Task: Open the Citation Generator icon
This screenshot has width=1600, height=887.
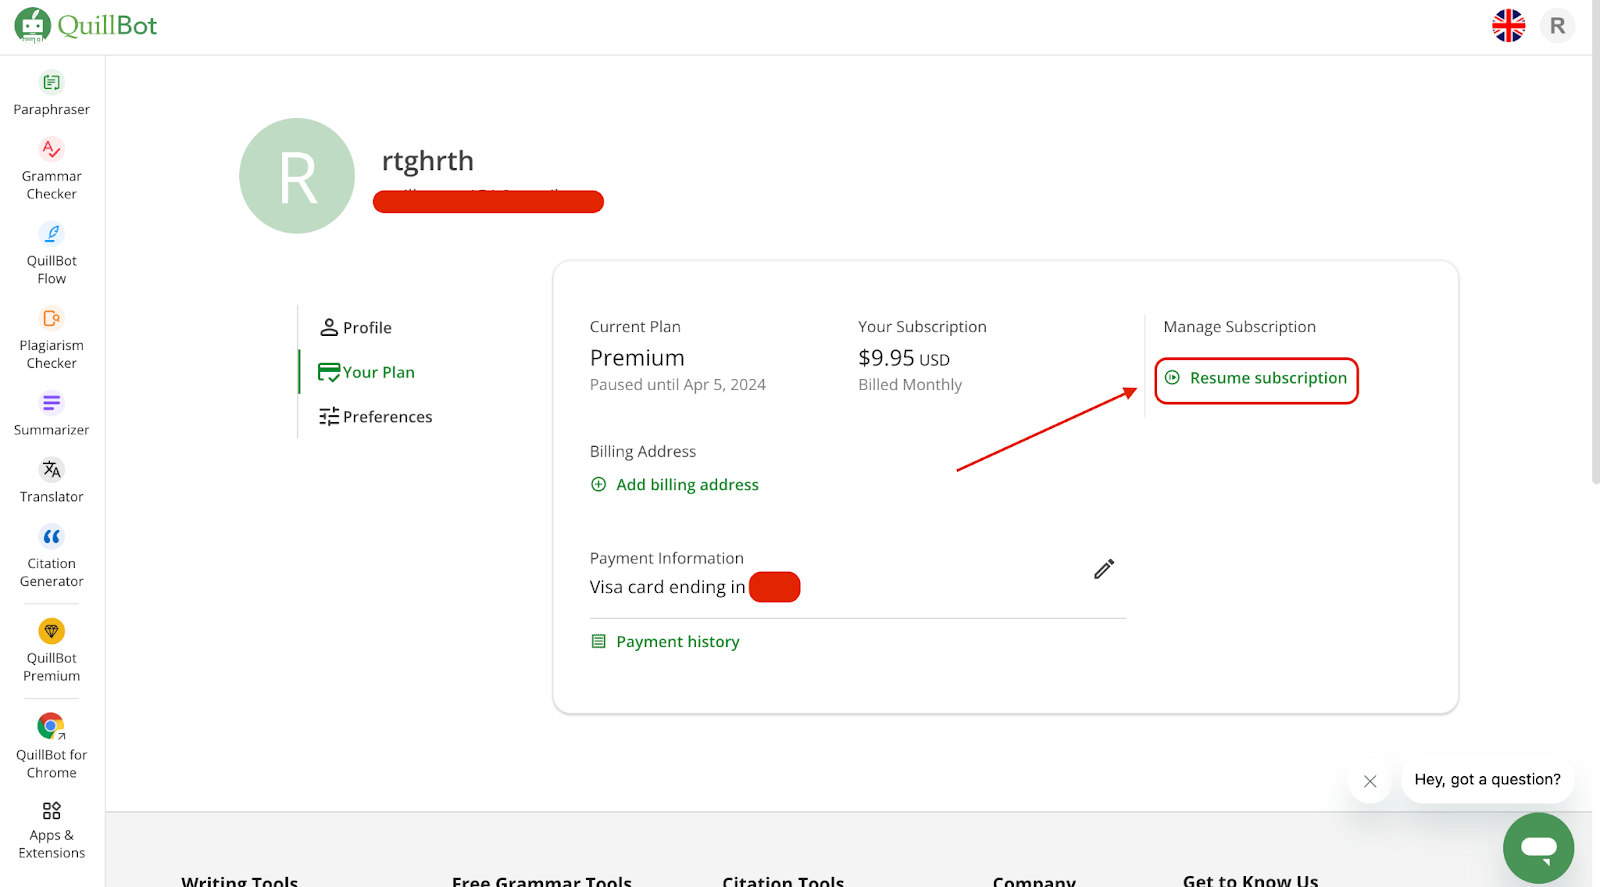Action: click(x=51, y=537)
